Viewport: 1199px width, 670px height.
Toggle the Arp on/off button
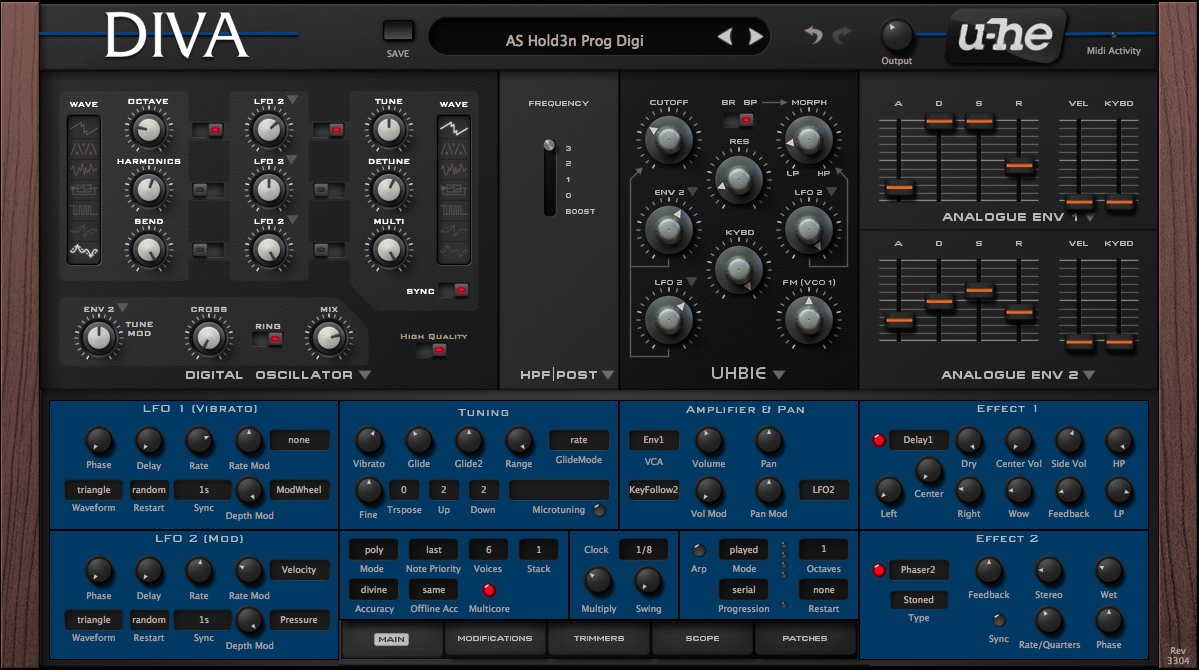tap(699, 550)
